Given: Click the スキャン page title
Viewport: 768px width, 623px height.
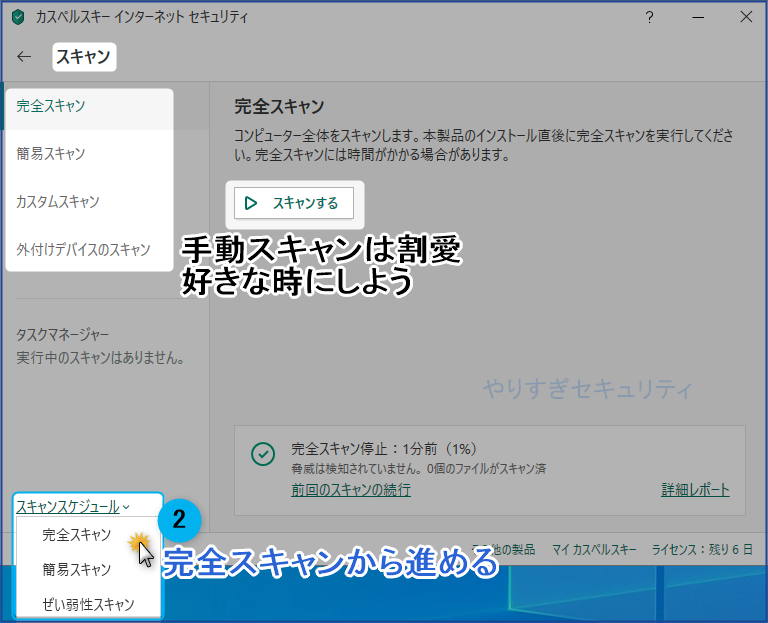Looking at the screenshot, I should [84, 57].
